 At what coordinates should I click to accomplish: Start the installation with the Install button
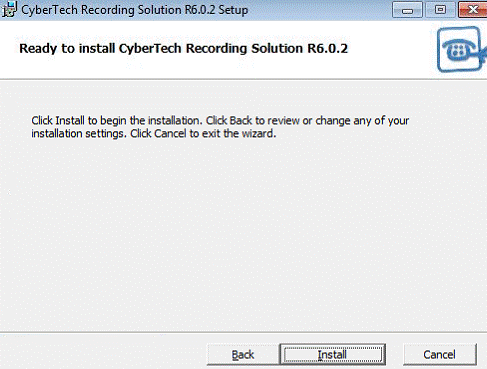pos(333,354)
